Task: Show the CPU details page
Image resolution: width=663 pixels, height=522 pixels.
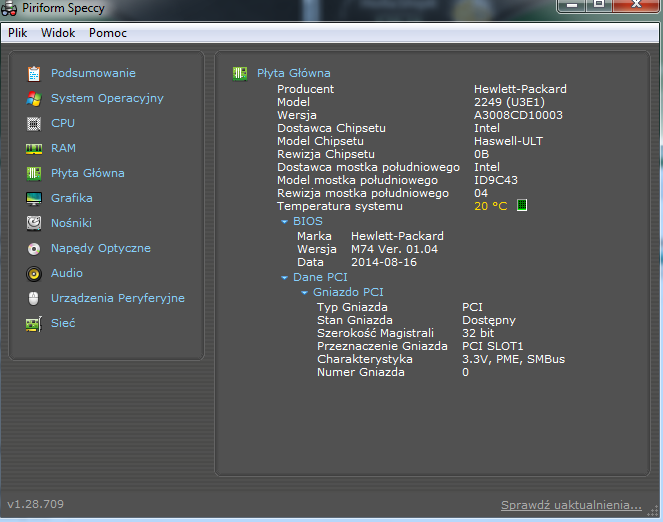Action: click(63, 123)
